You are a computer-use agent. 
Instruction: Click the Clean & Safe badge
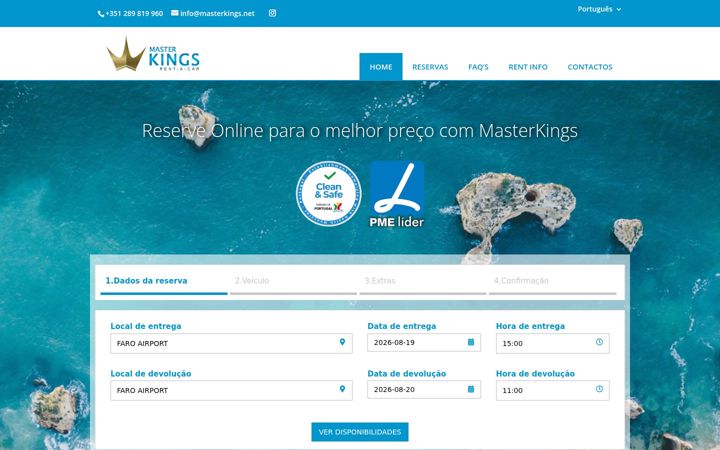[x=329, y=194]
